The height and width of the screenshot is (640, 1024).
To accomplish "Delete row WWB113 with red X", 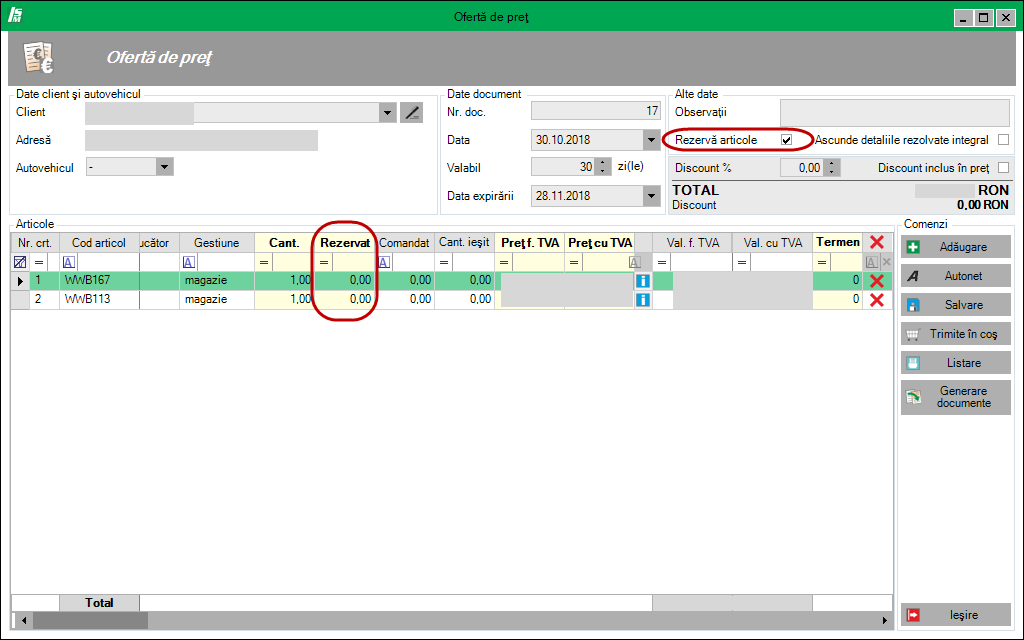I will point(877,300).
